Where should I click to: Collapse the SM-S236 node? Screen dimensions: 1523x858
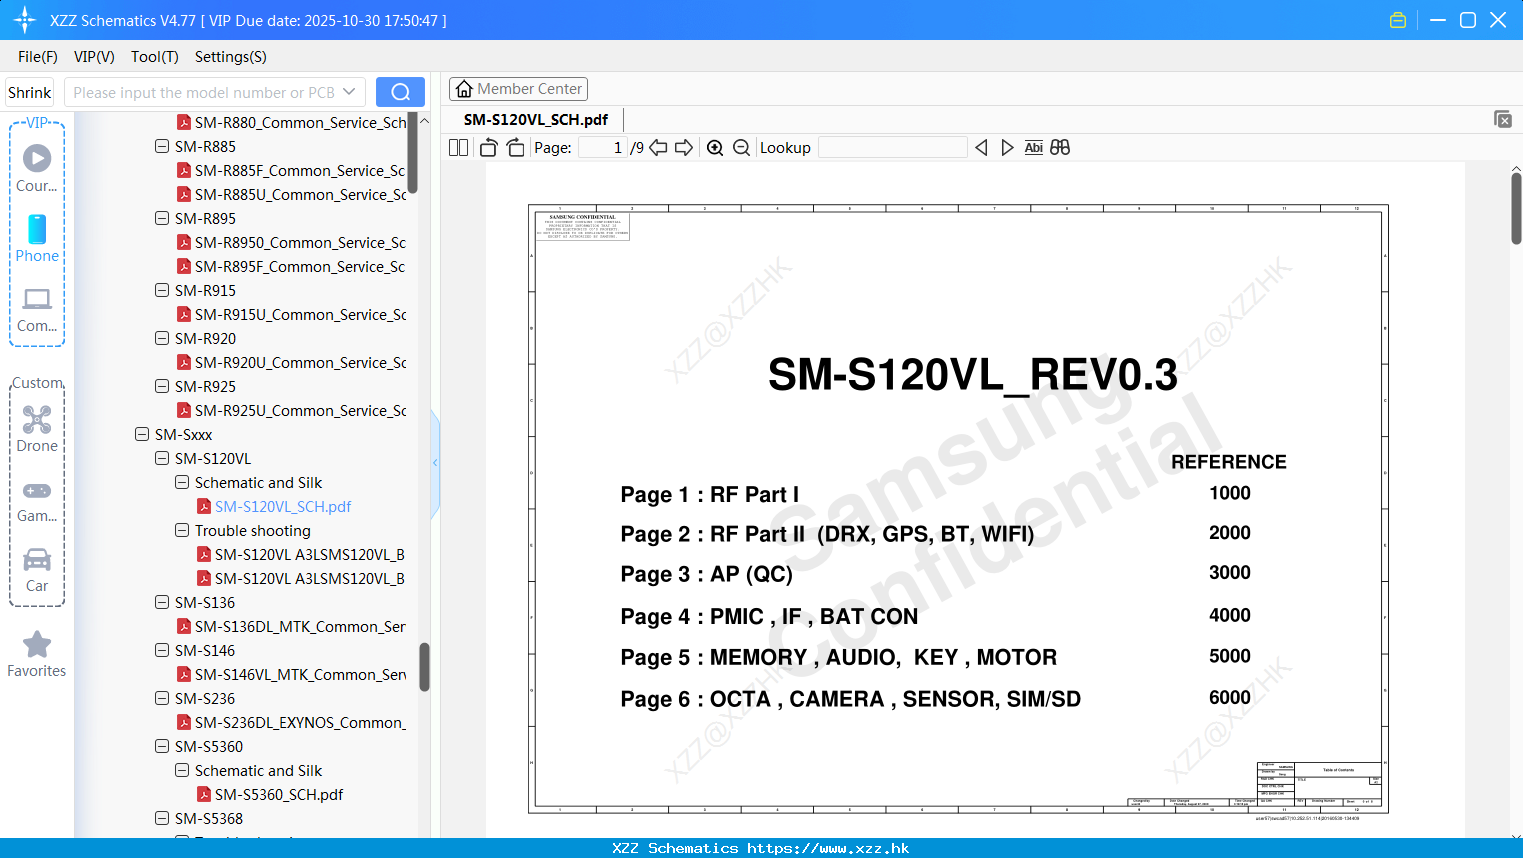point(162,698)
